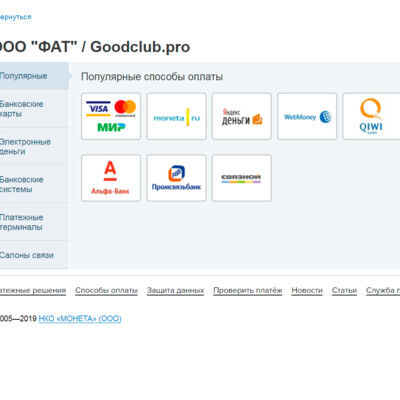The image size is (400, 400).
Task: Open the Платежные терминалы tab
Action: (34, 222)
